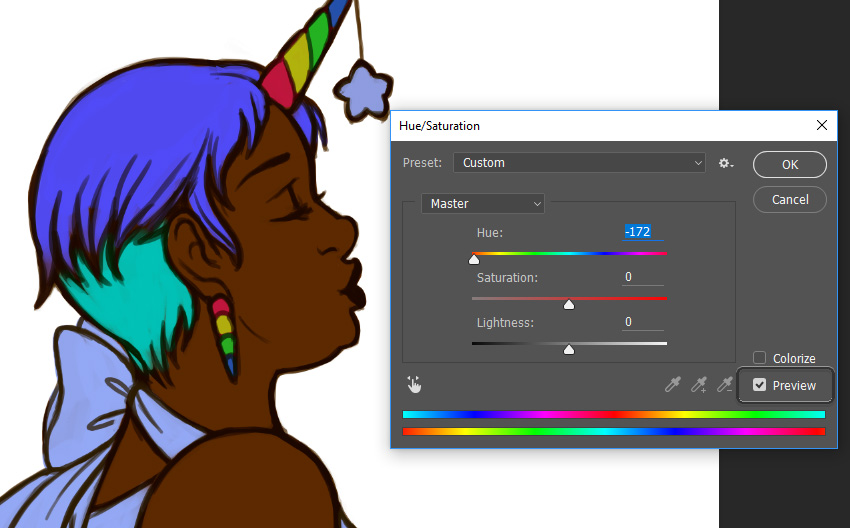Click the Hue slider handle
Viewport: 850px width, 528px height.
pyautogui.click(x=474, y=260)
